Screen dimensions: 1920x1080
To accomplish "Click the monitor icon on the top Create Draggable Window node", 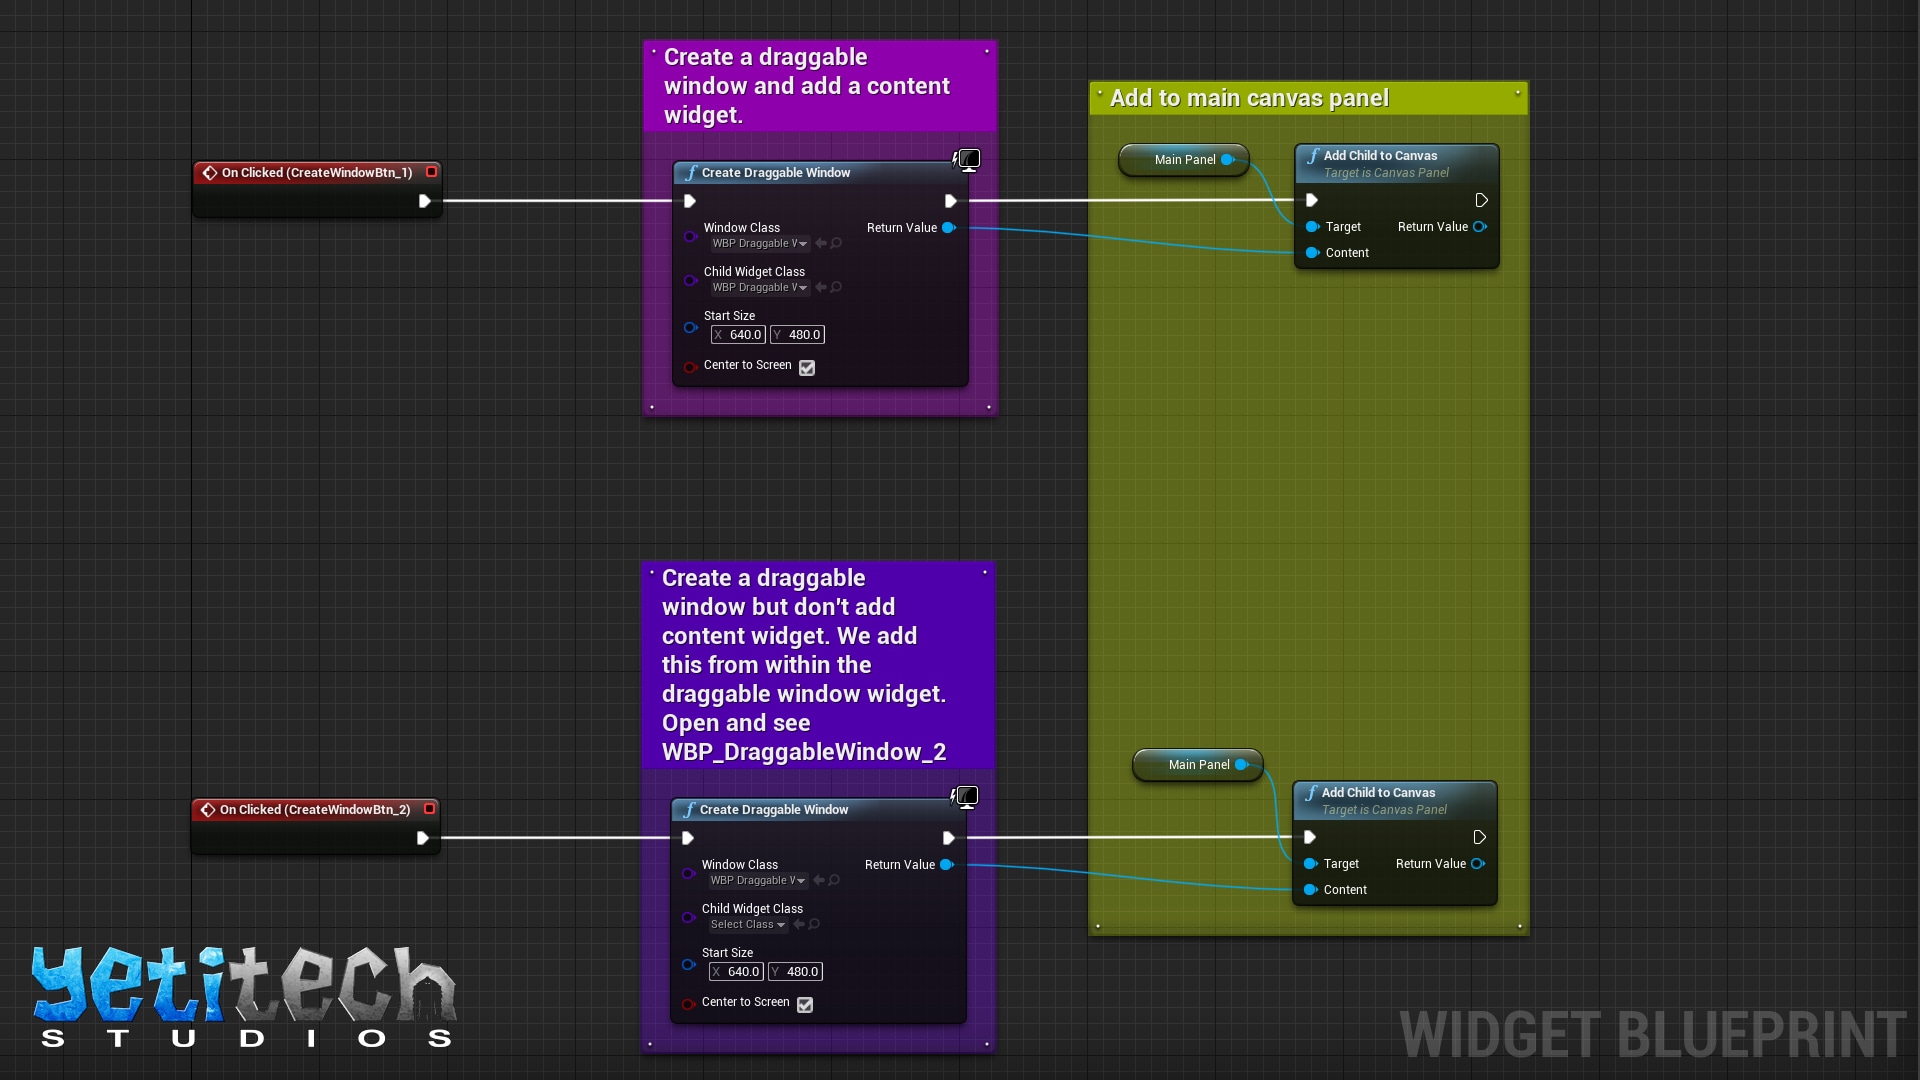I will (967, 159).
